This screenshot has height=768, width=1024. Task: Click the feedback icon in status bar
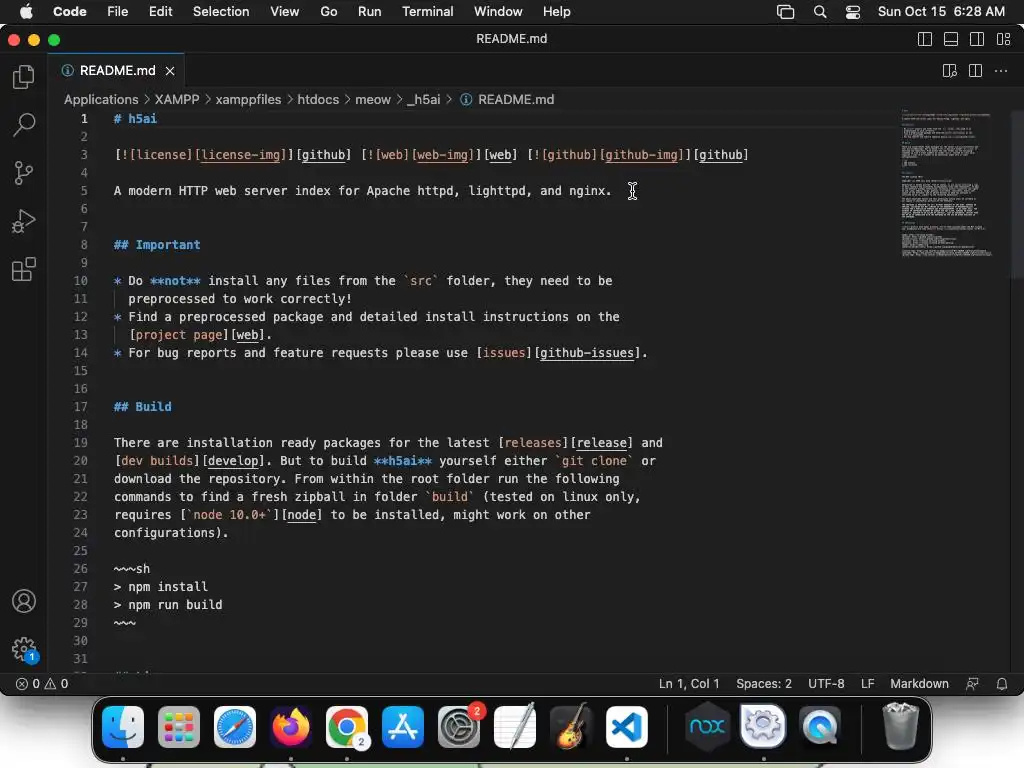tap(972, 684)
